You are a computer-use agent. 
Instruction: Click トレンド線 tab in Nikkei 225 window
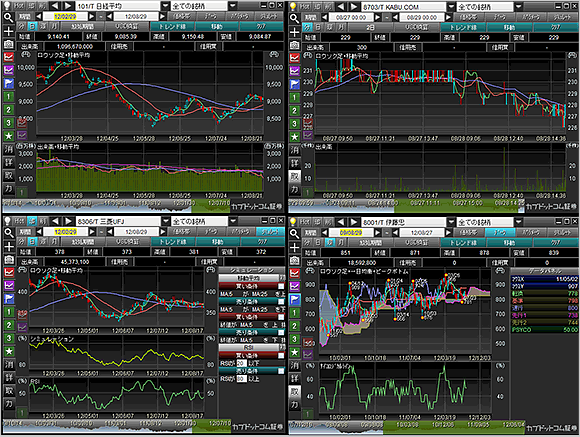pos(172,27)
